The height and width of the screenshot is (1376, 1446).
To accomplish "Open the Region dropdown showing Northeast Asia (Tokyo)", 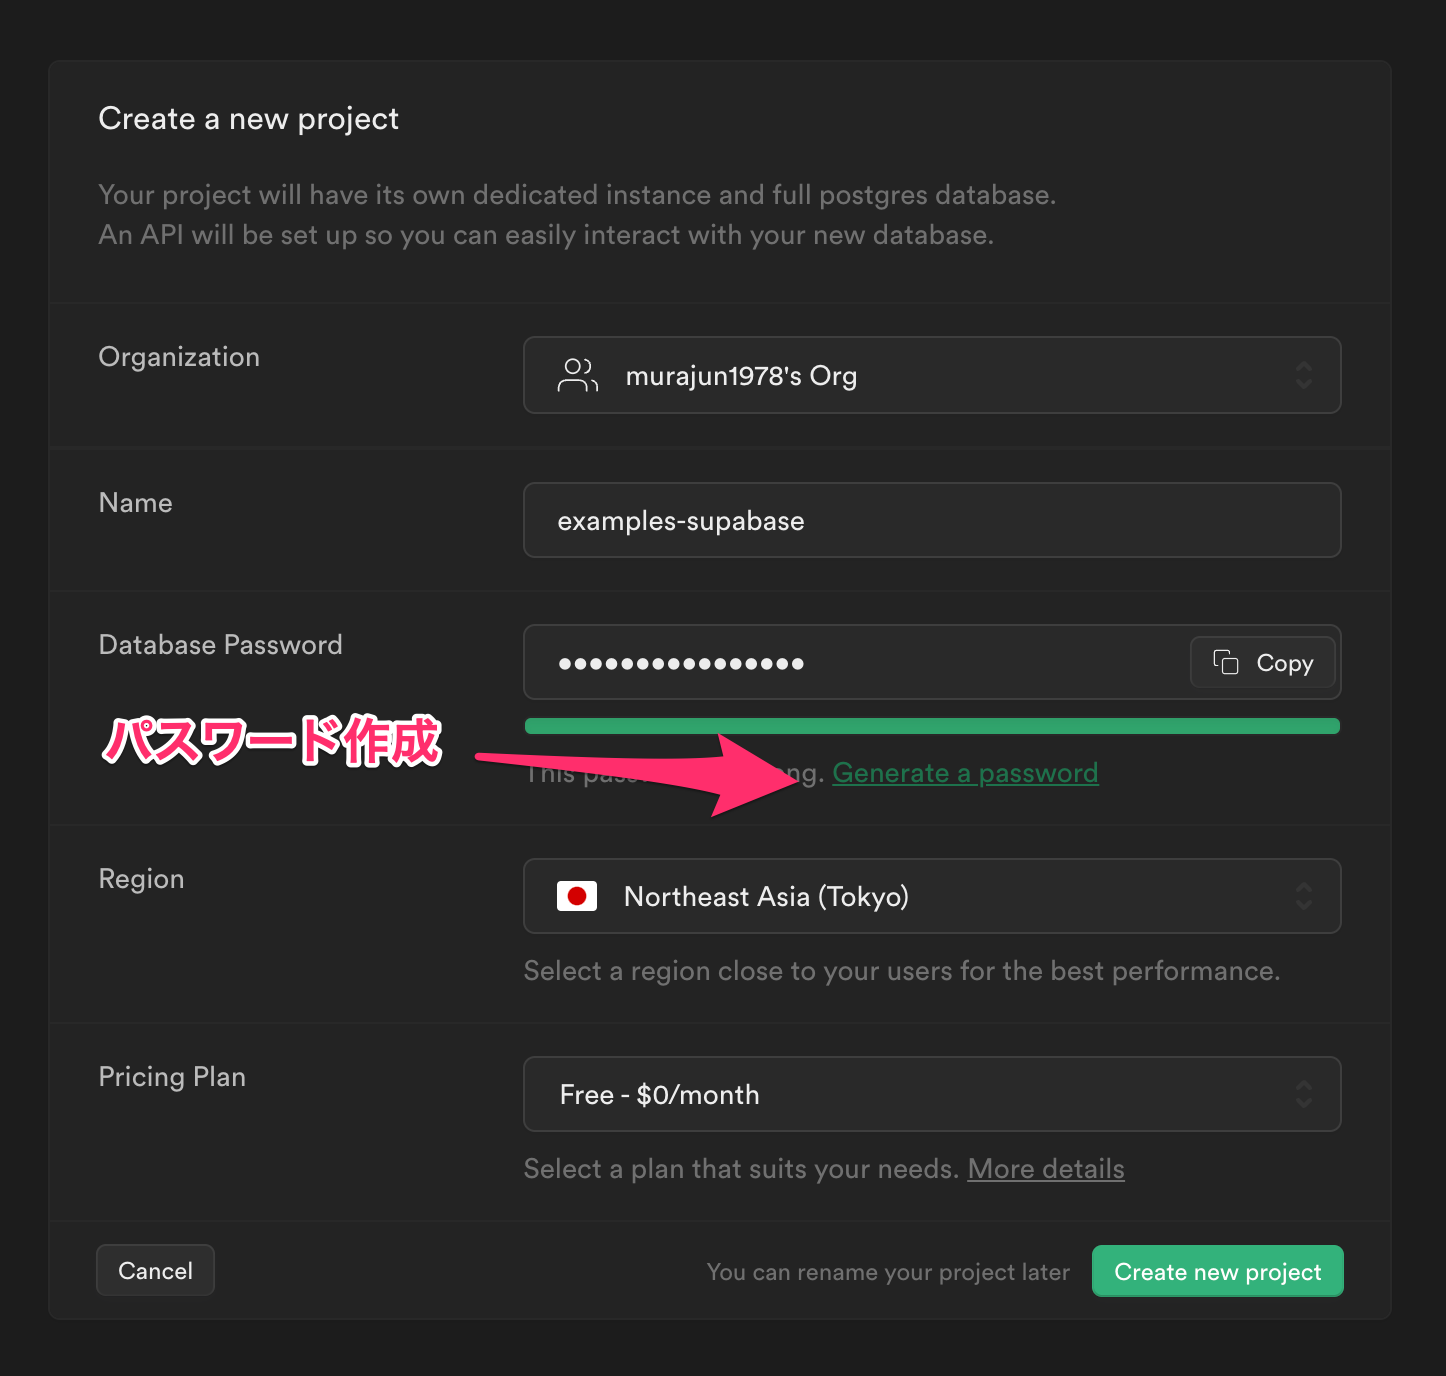I will pos(930,896).
